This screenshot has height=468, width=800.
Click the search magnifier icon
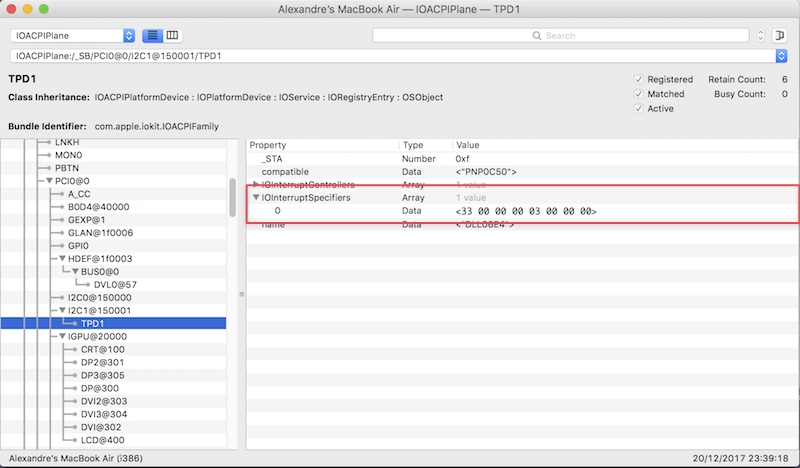pos(539,36)
